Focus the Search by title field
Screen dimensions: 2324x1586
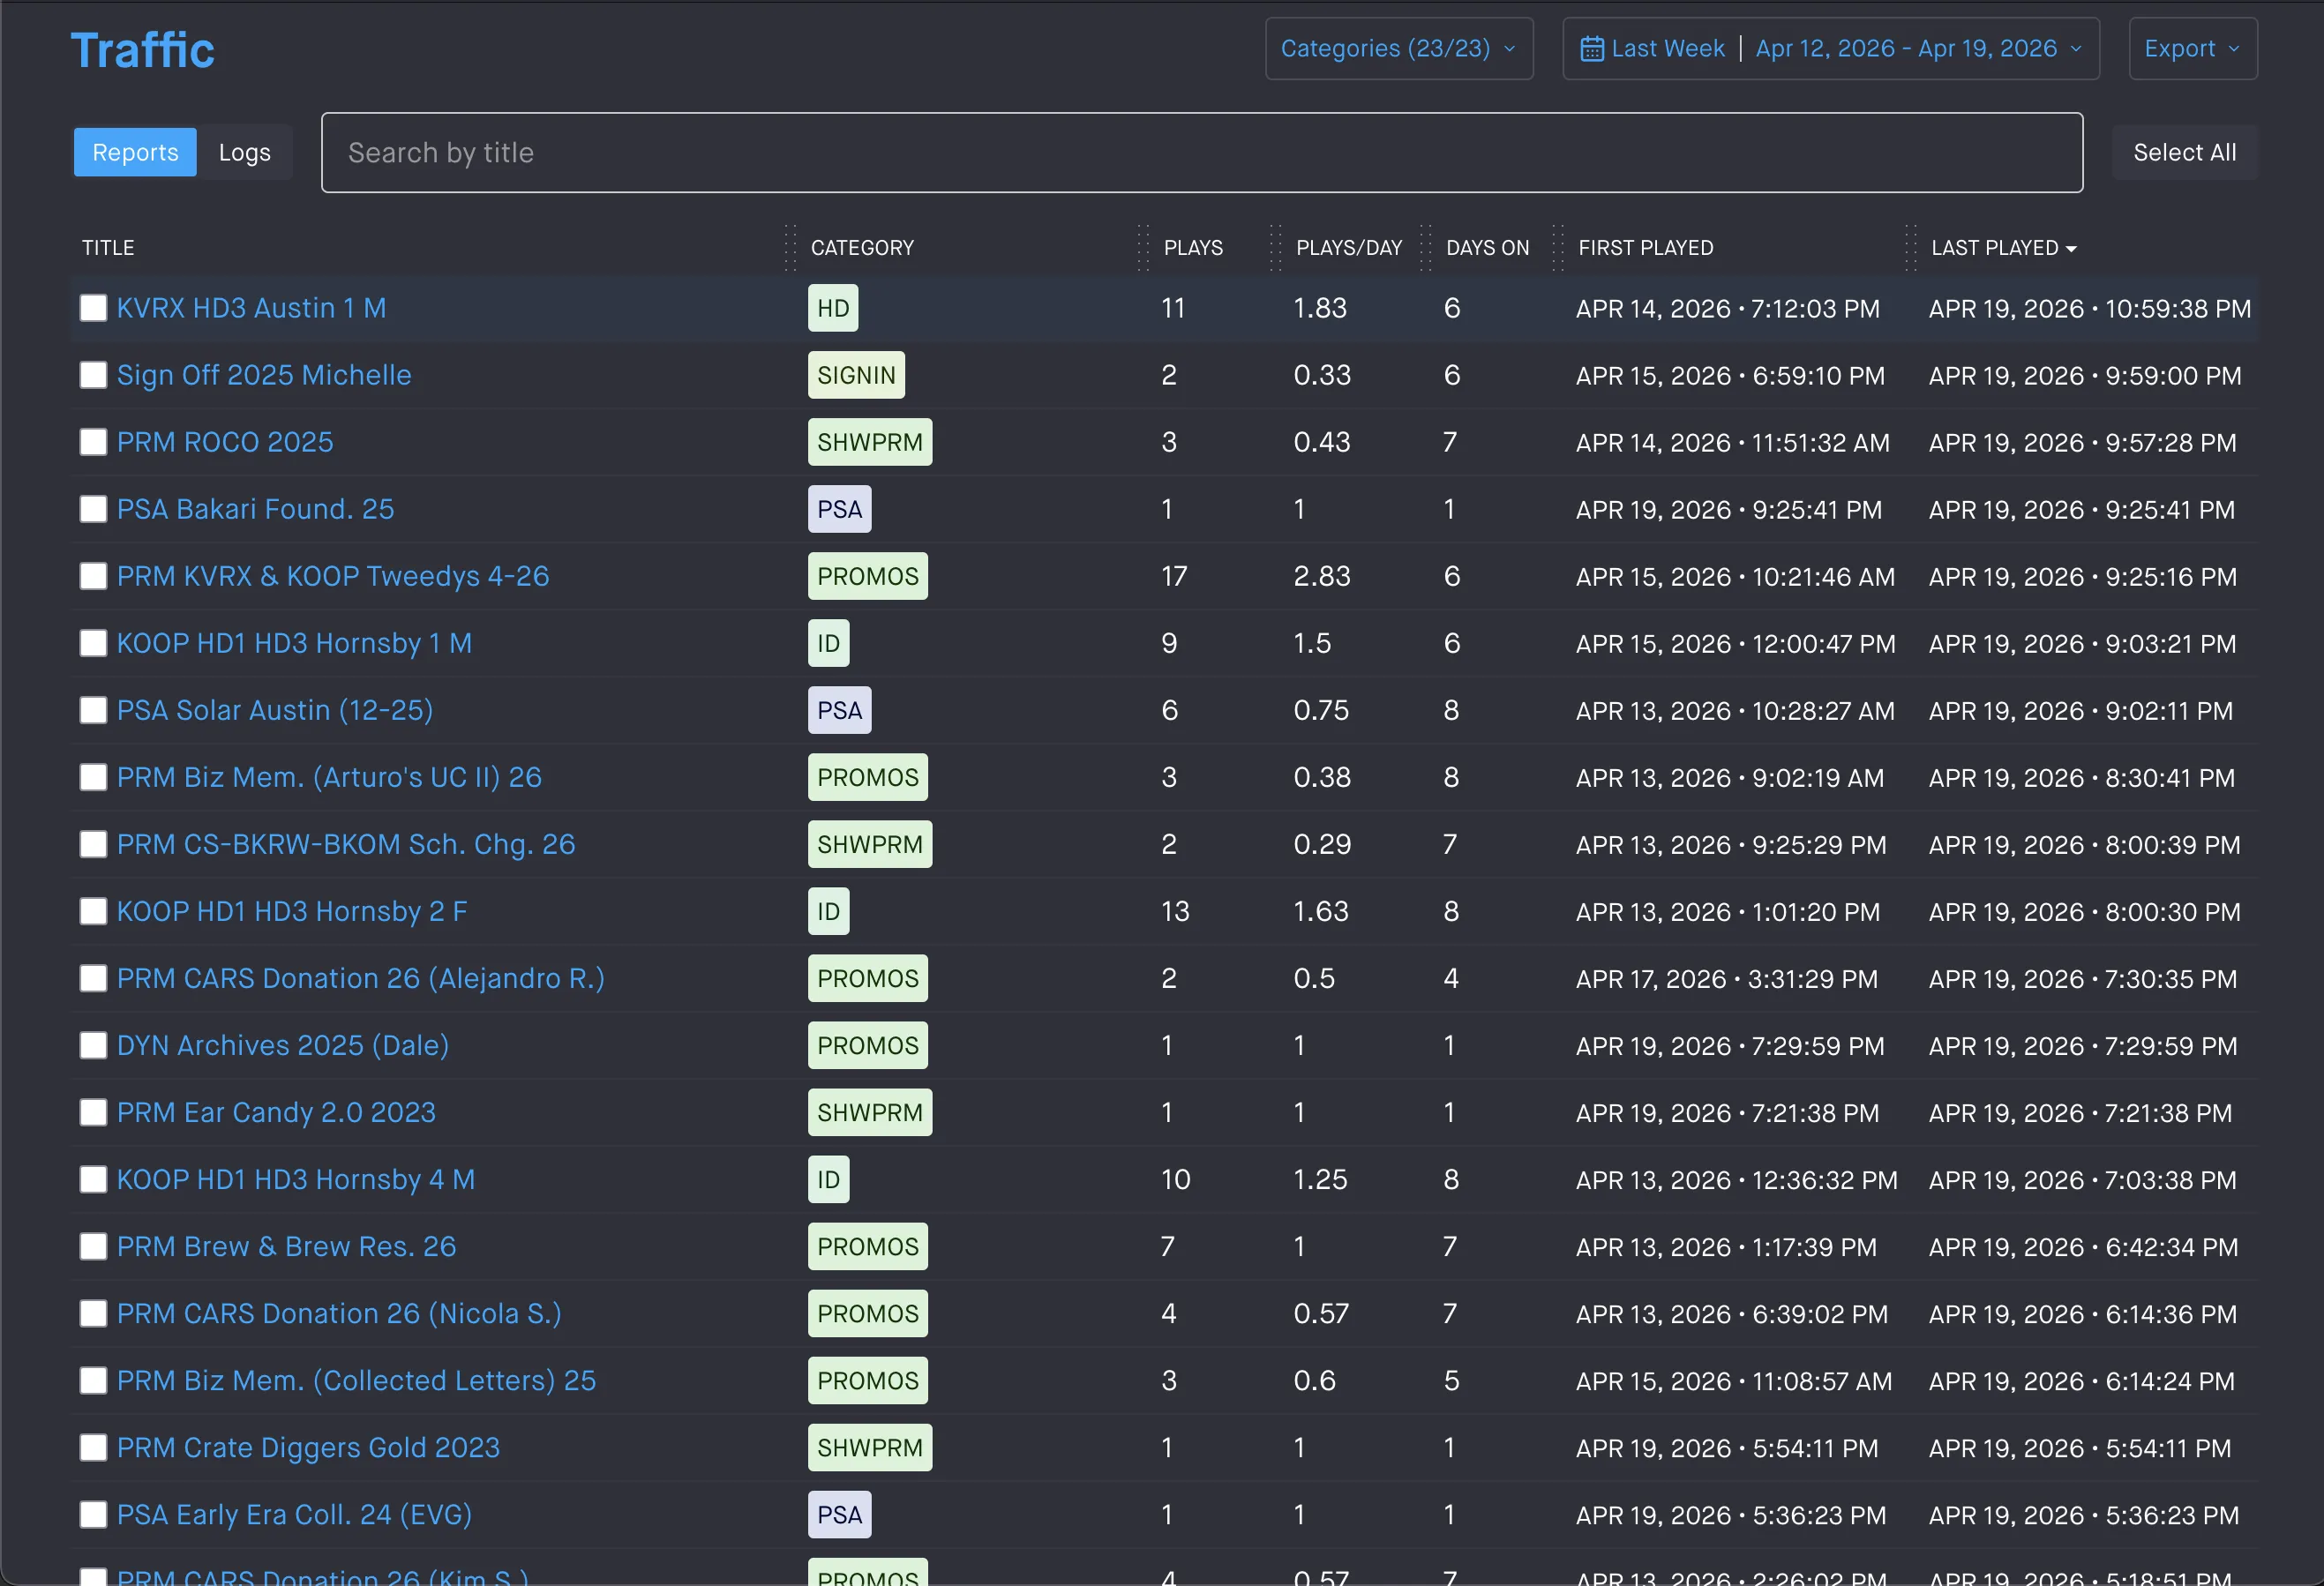click(1201, 152)
